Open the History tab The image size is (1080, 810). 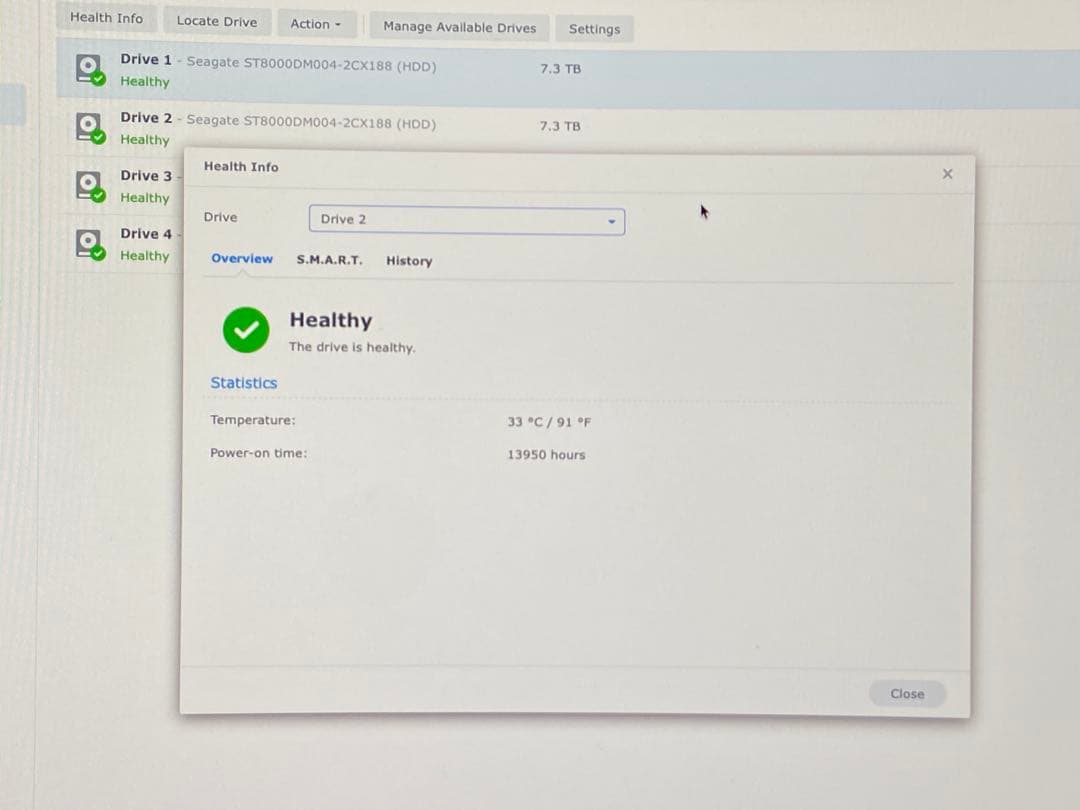coord(409,261)
